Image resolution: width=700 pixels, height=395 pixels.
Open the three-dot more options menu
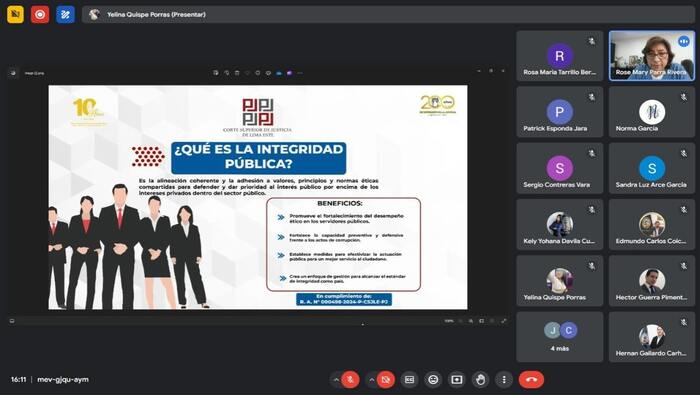click(504, 379)
